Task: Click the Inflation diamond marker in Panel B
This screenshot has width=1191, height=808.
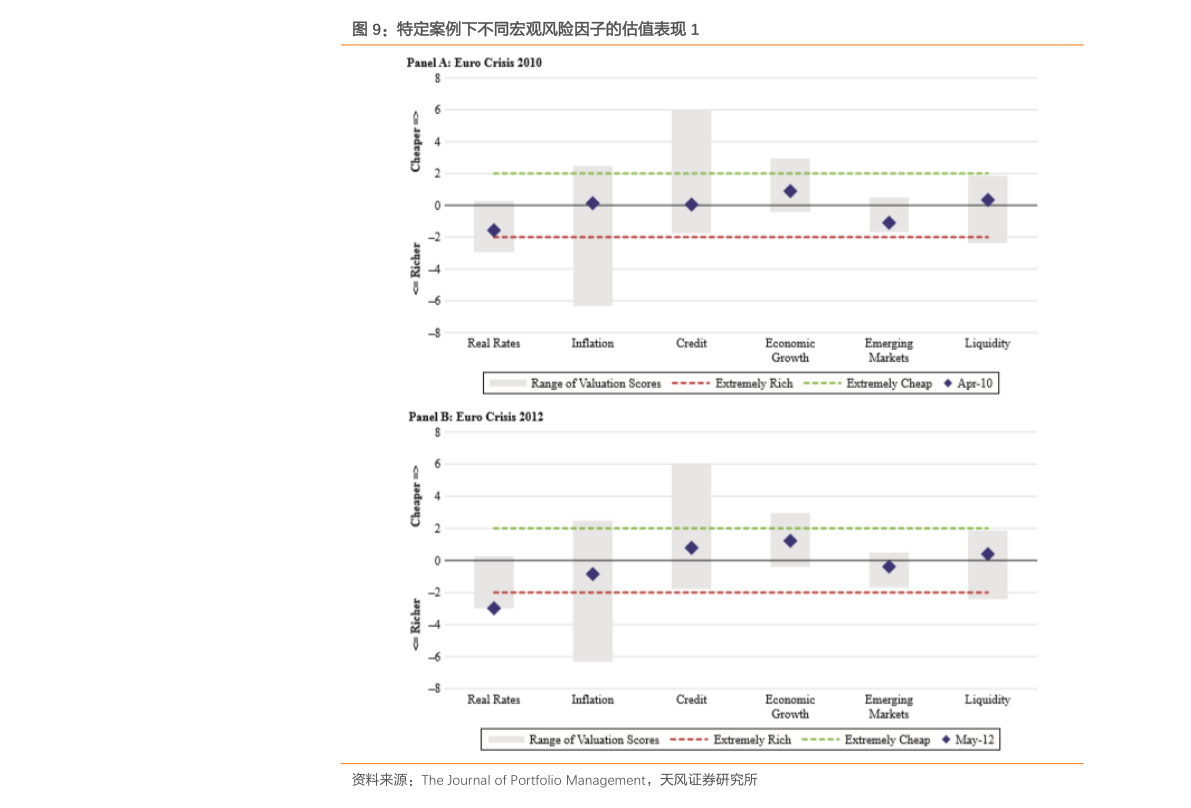Action: point(592,574)
